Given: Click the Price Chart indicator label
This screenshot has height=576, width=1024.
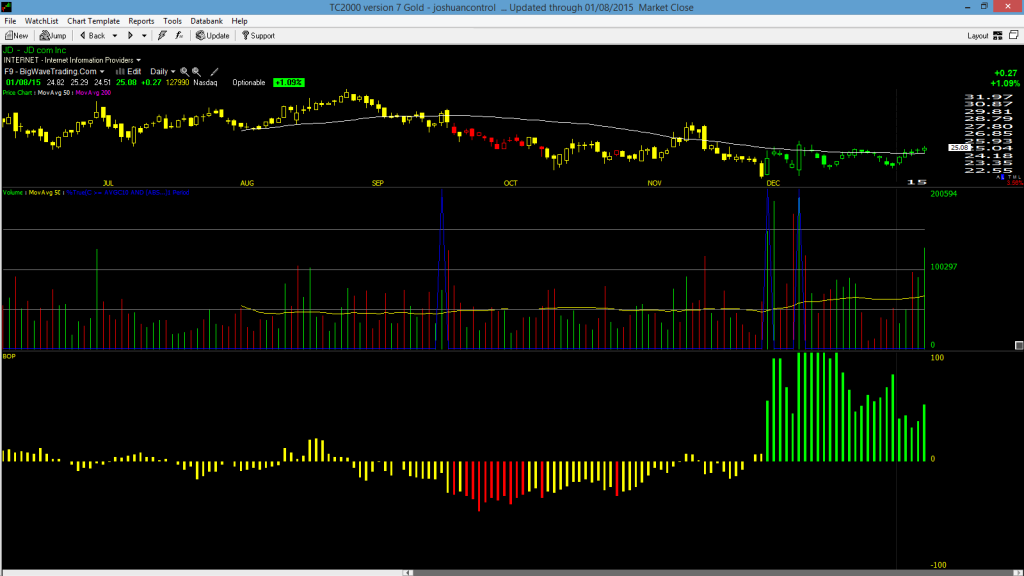Looking at the screenshot, I should [18, 93].
